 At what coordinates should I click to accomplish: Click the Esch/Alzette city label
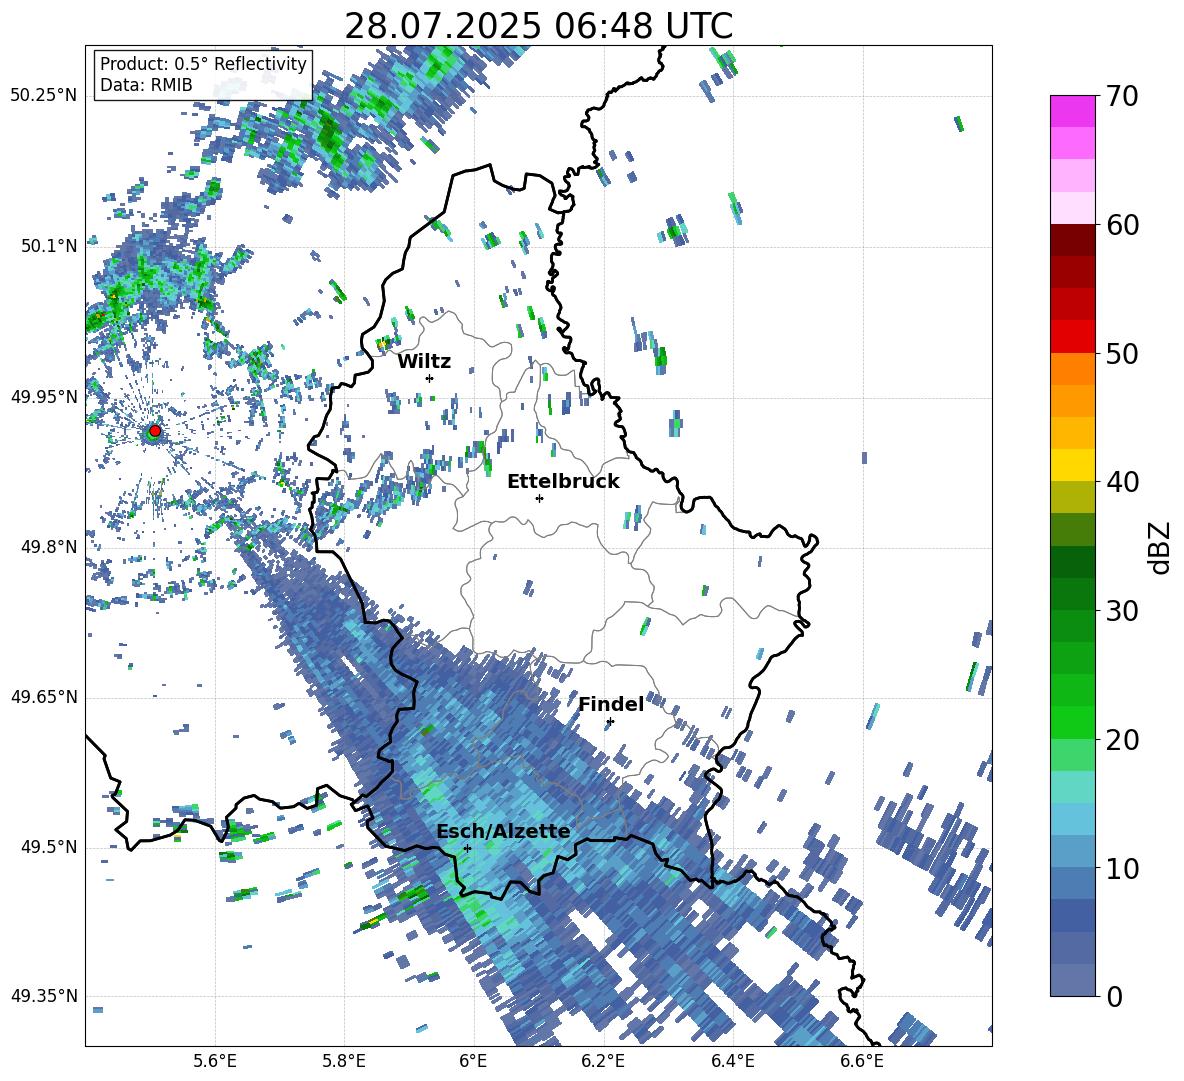pos(503,831)
